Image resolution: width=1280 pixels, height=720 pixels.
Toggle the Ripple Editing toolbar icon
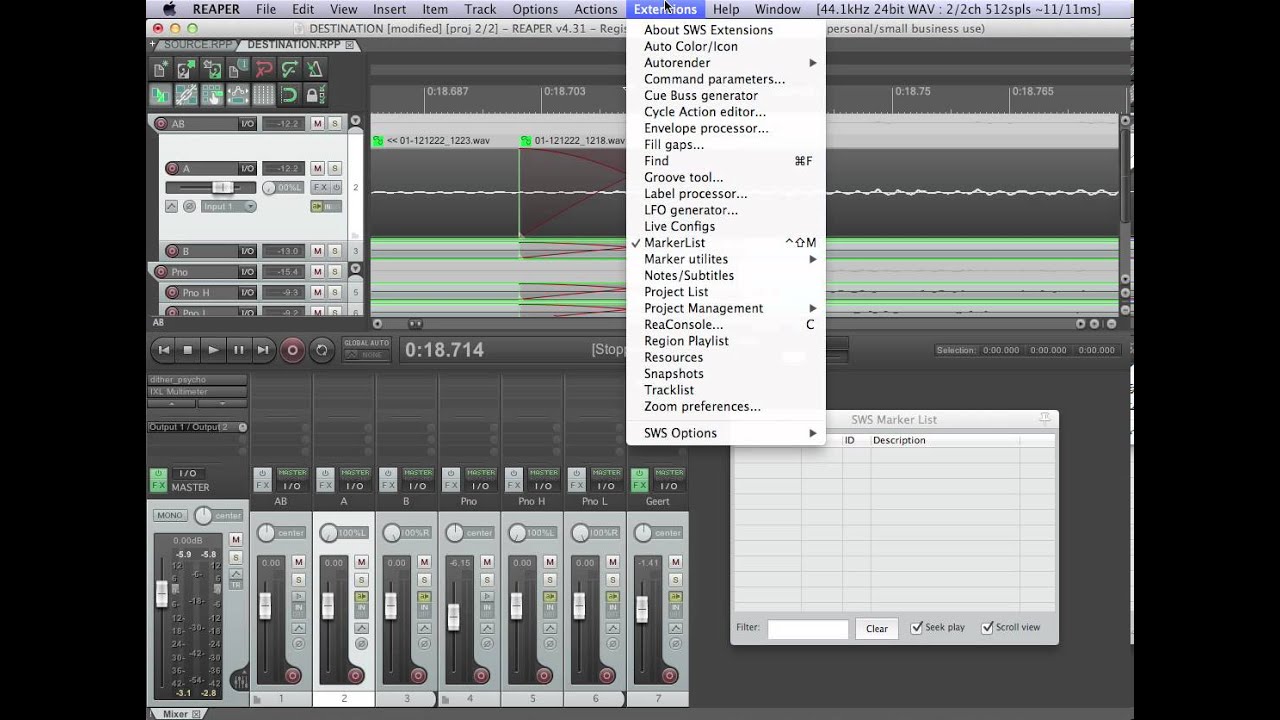pos(212,95)
